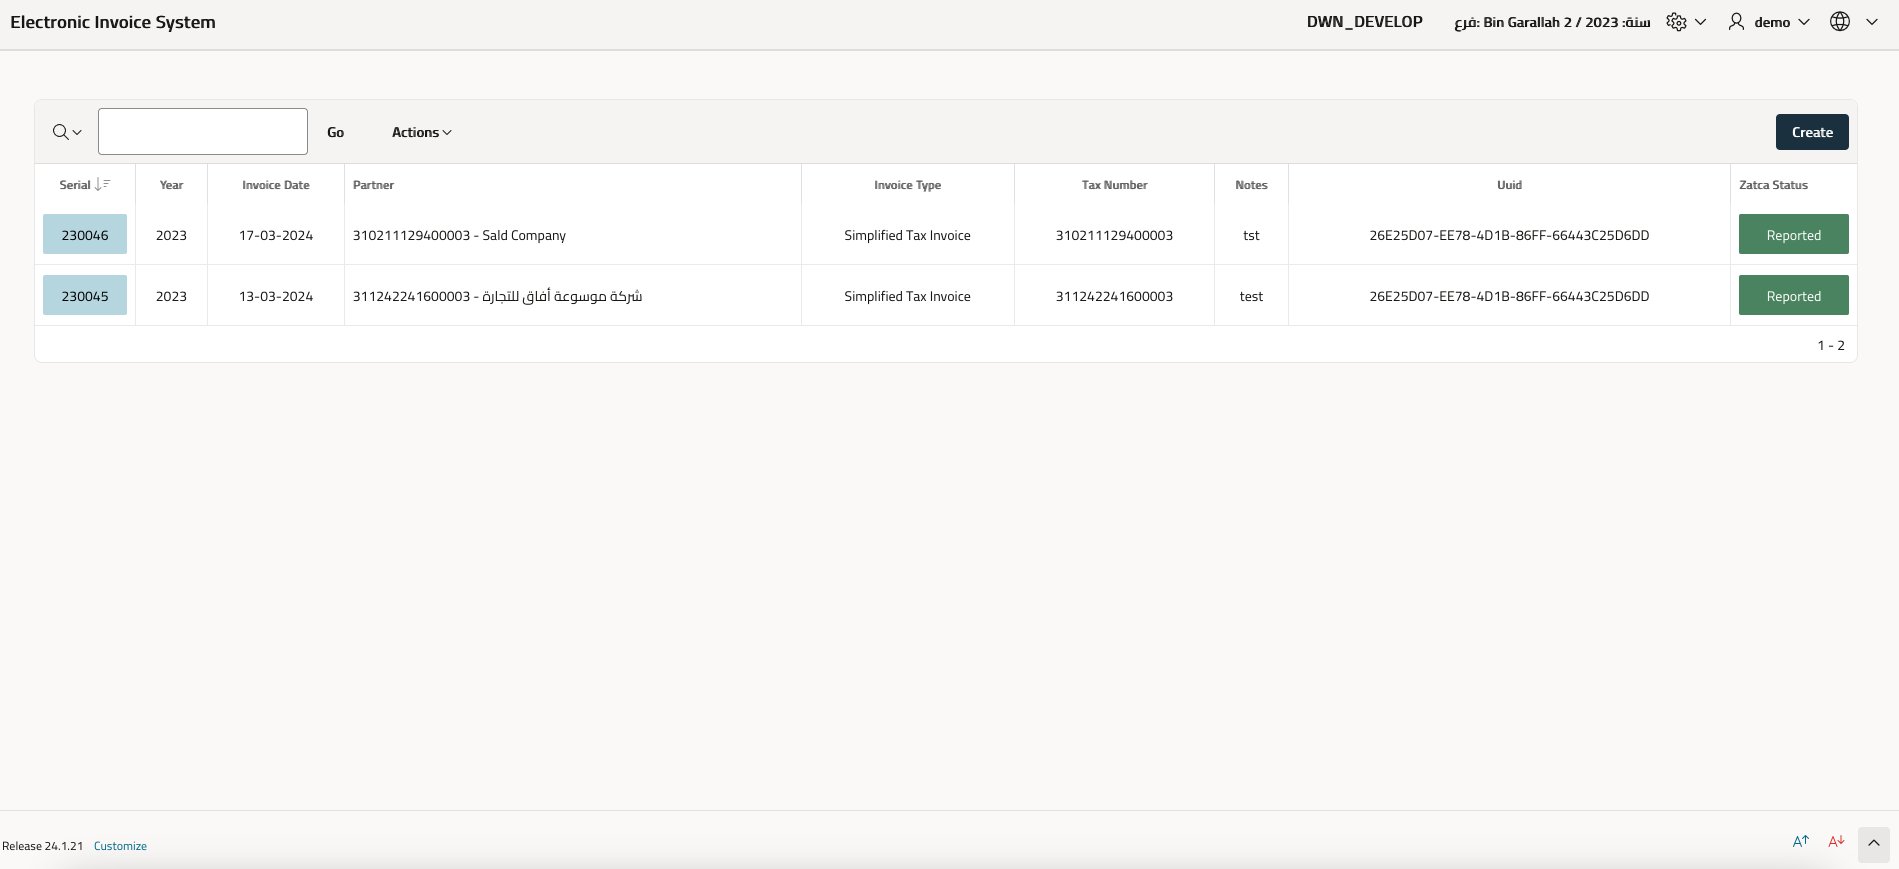Click the 'tst' notes cell
The image size is (1899, 869).
pos(1251,235)
